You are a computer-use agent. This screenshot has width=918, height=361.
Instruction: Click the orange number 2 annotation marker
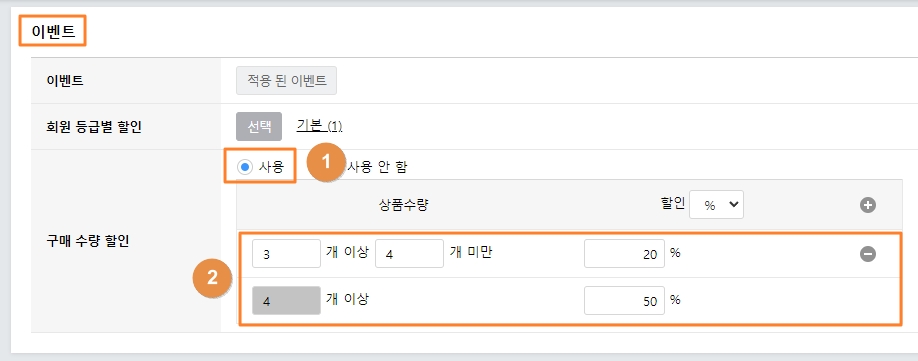(212, 278)
